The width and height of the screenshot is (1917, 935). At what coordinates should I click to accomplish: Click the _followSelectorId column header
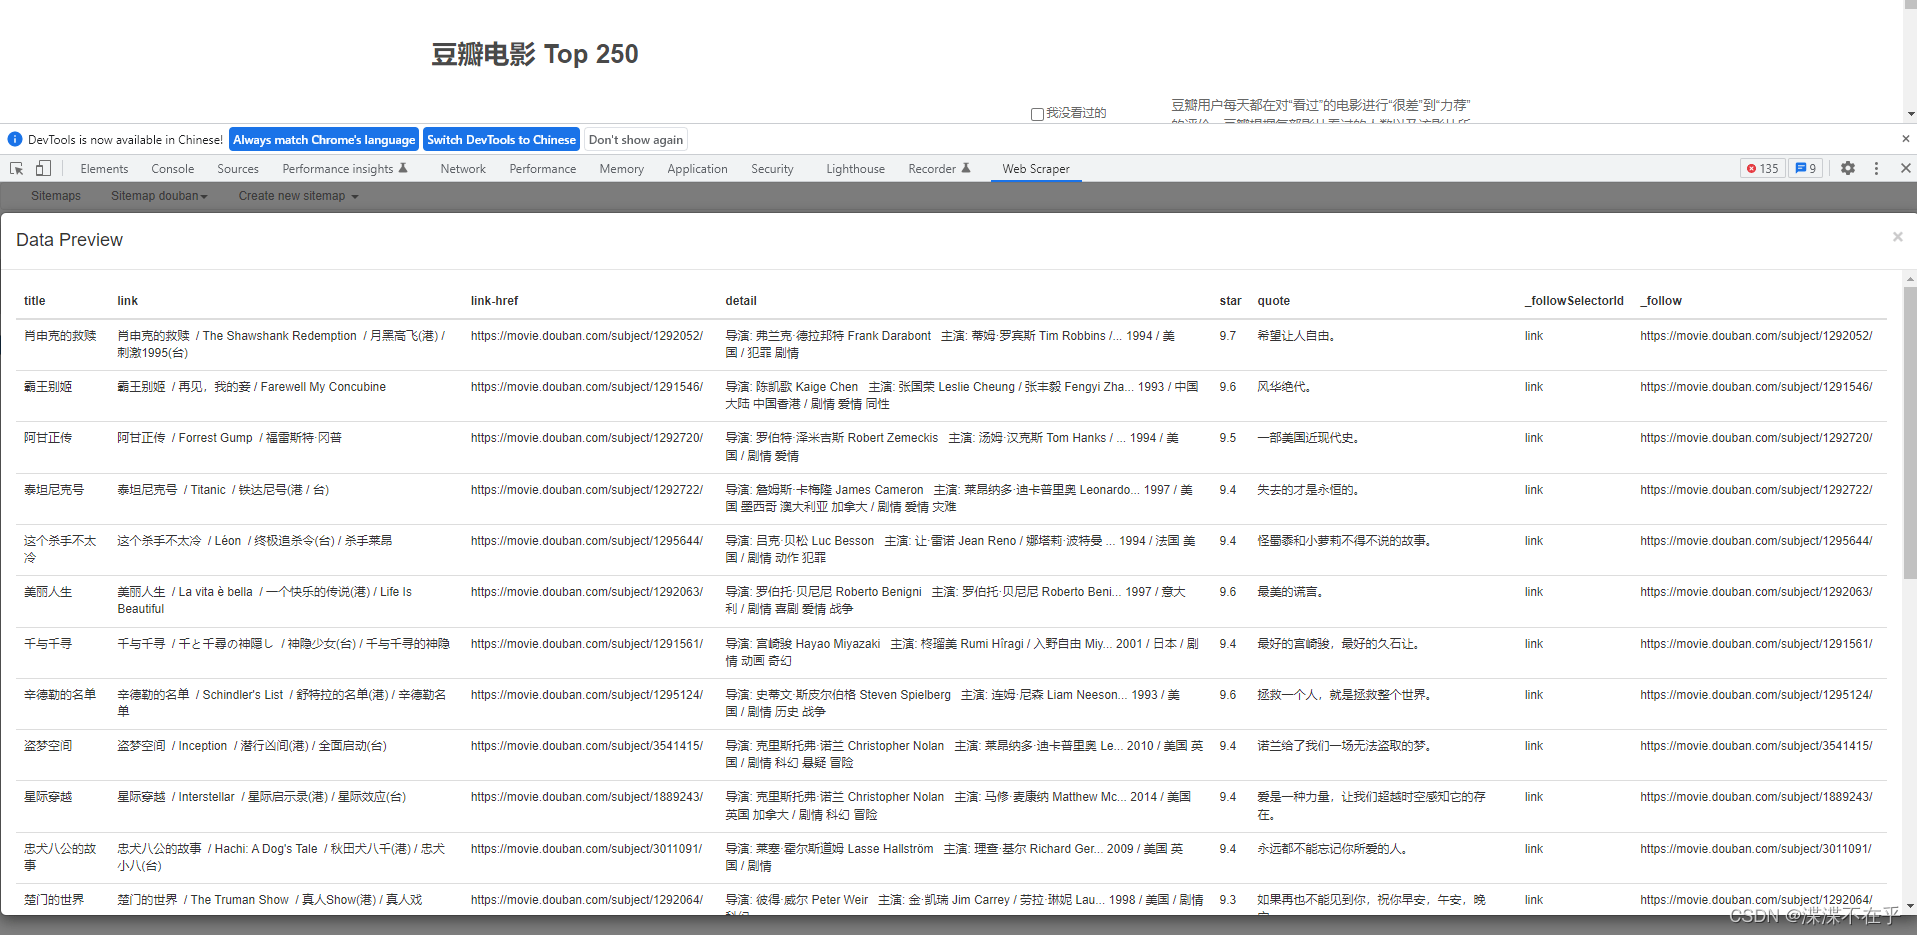pos(1574,301)
